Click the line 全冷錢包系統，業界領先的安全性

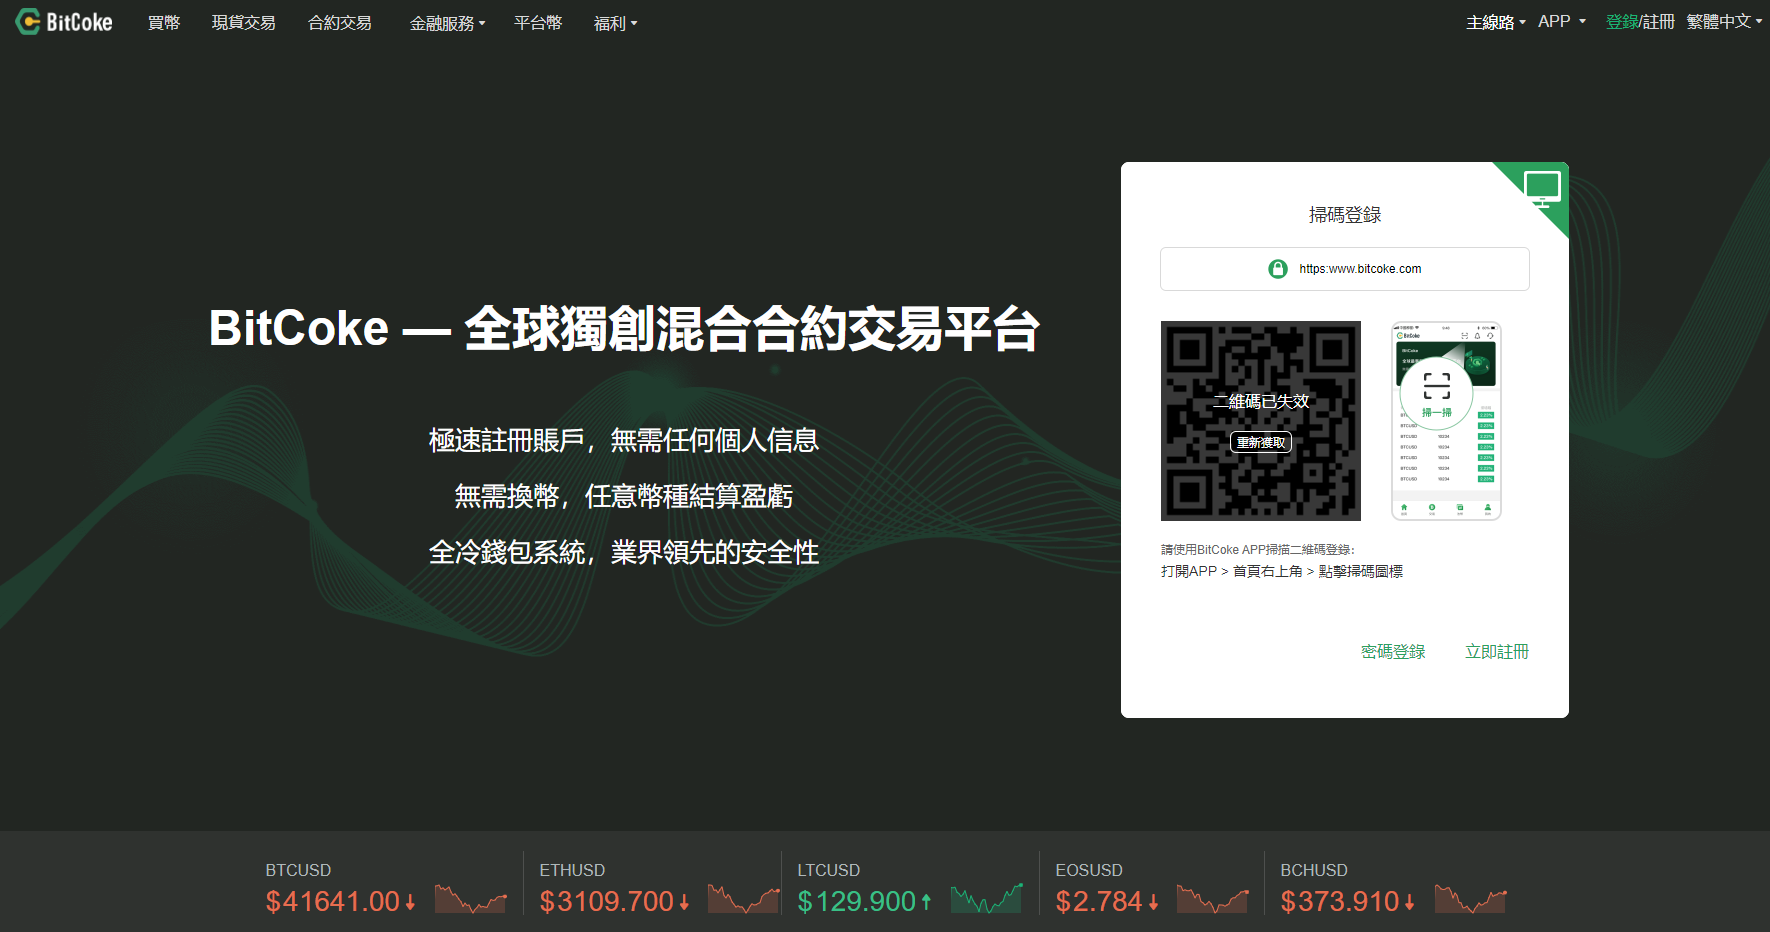click(x=624, y=552)
